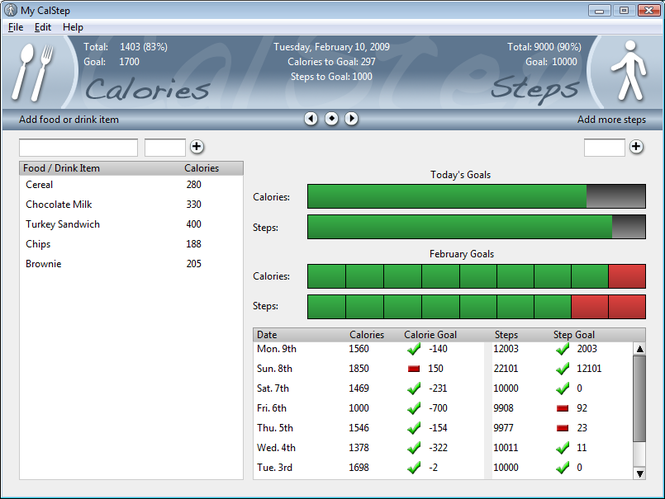This screenshot has width=665, height=499.
Task: Click the fork and spoon calories icon
Action: click(33, 72)
